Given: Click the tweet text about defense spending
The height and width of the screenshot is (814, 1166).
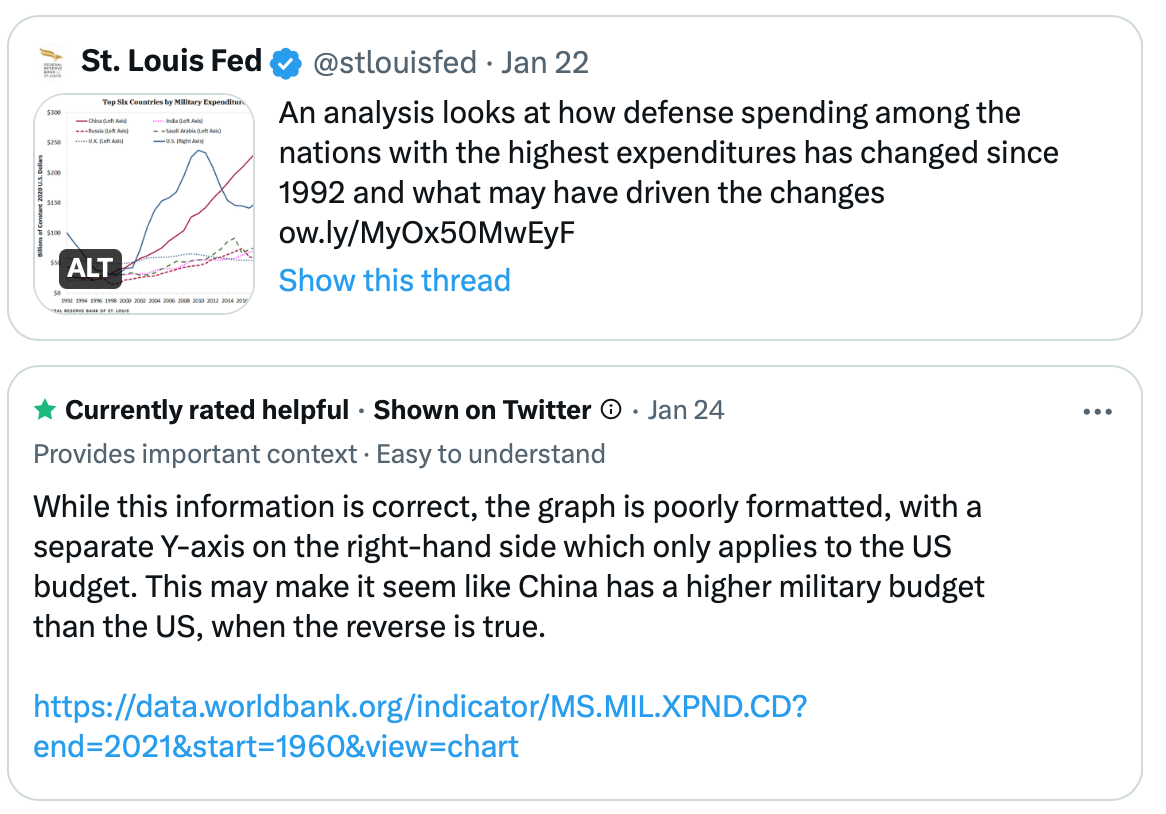Looking at the screenshot, I should [650, 152].
